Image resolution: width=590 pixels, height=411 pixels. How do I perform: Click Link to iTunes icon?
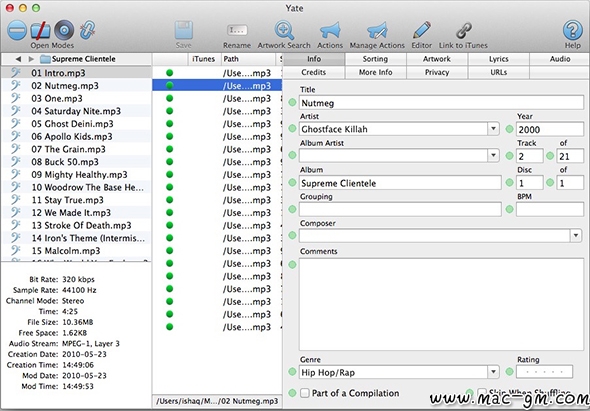[464, 31]
